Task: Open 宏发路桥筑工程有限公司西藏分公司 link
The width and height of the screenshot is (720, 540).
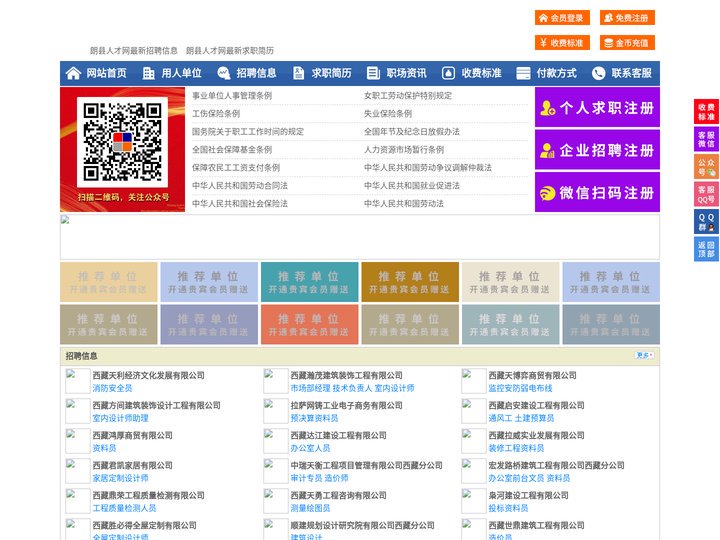Action: point(557,465)
